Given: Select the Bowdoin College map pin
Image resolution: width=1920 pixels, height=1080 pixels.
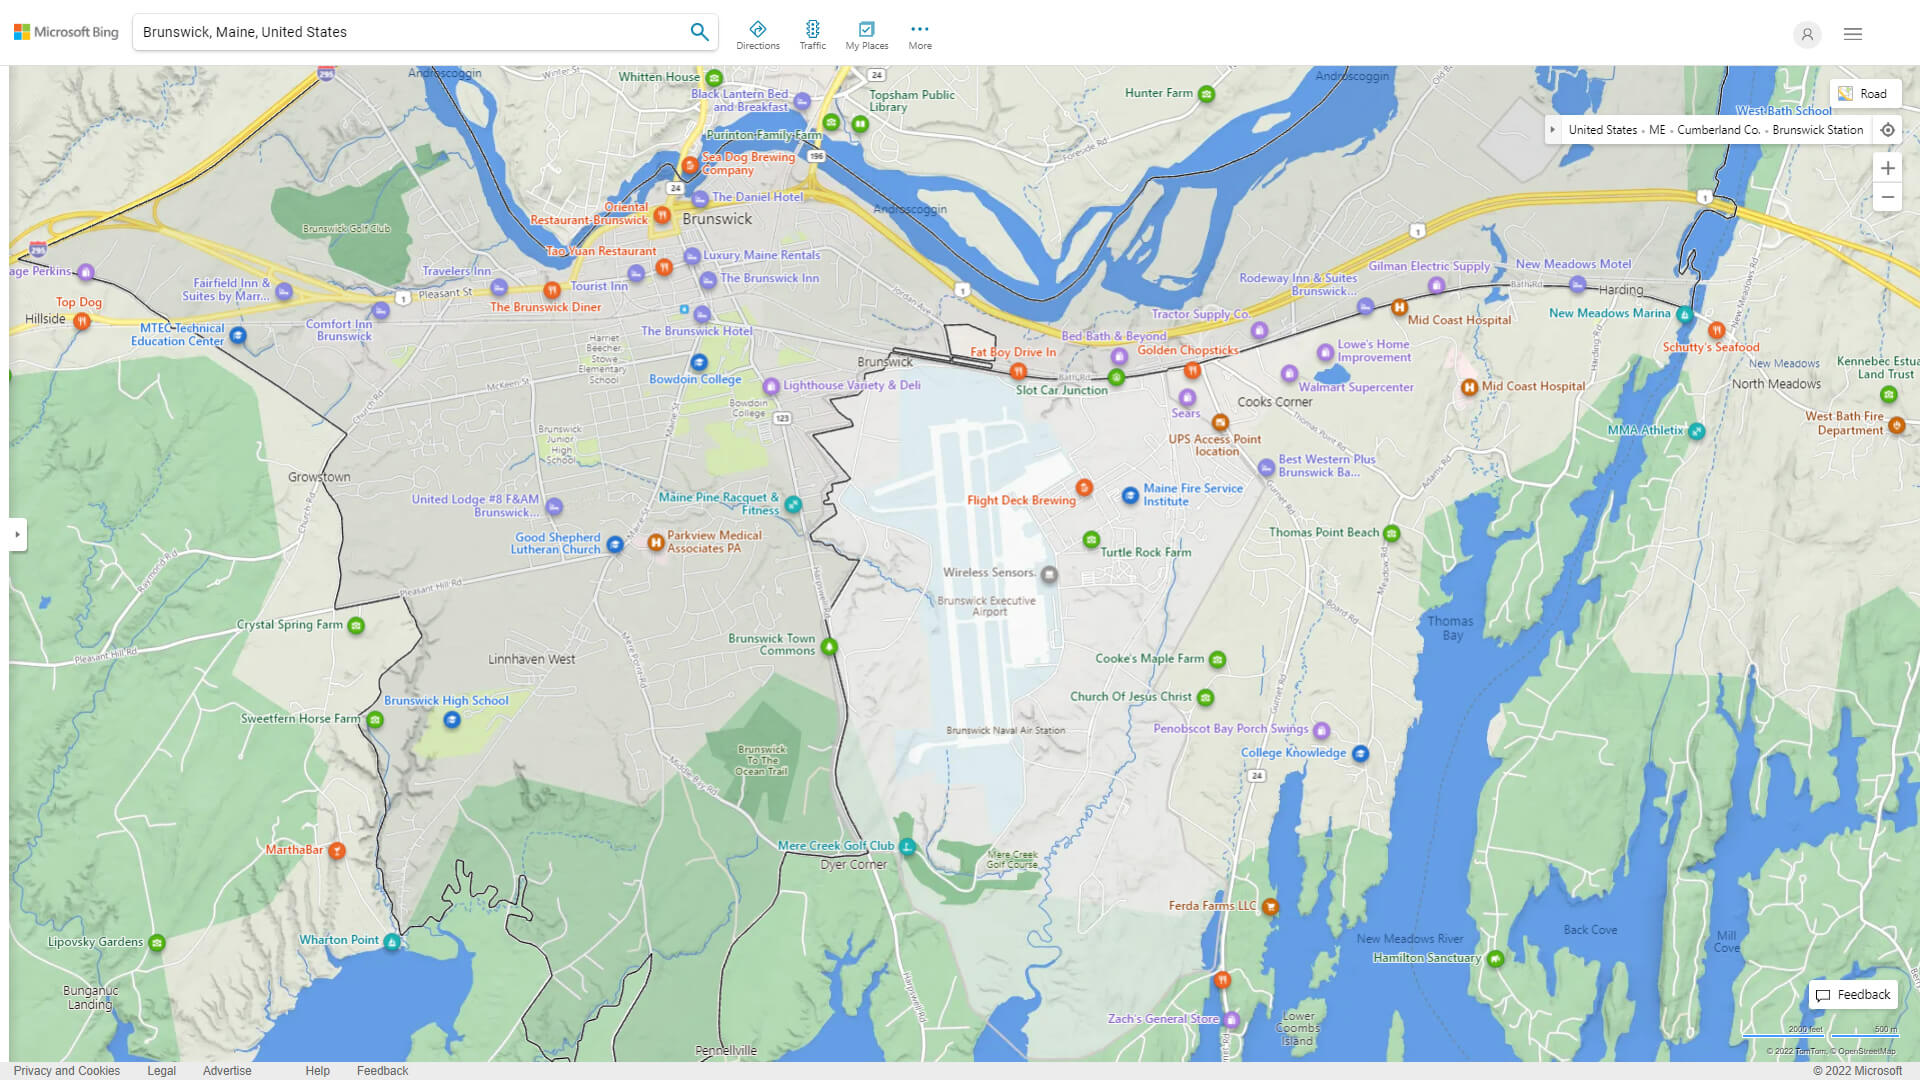Looking at the screenshot, I should click(x=699, y=362).
